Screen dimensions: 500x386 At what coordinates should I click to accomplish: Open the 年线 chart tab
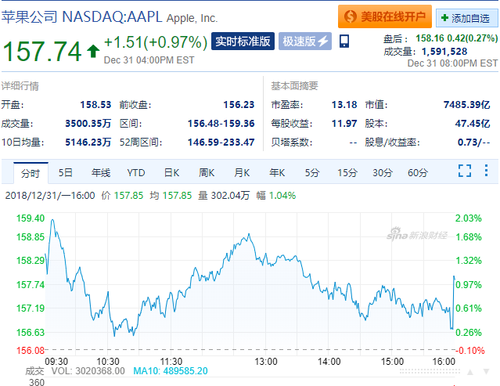coord(101,173)
